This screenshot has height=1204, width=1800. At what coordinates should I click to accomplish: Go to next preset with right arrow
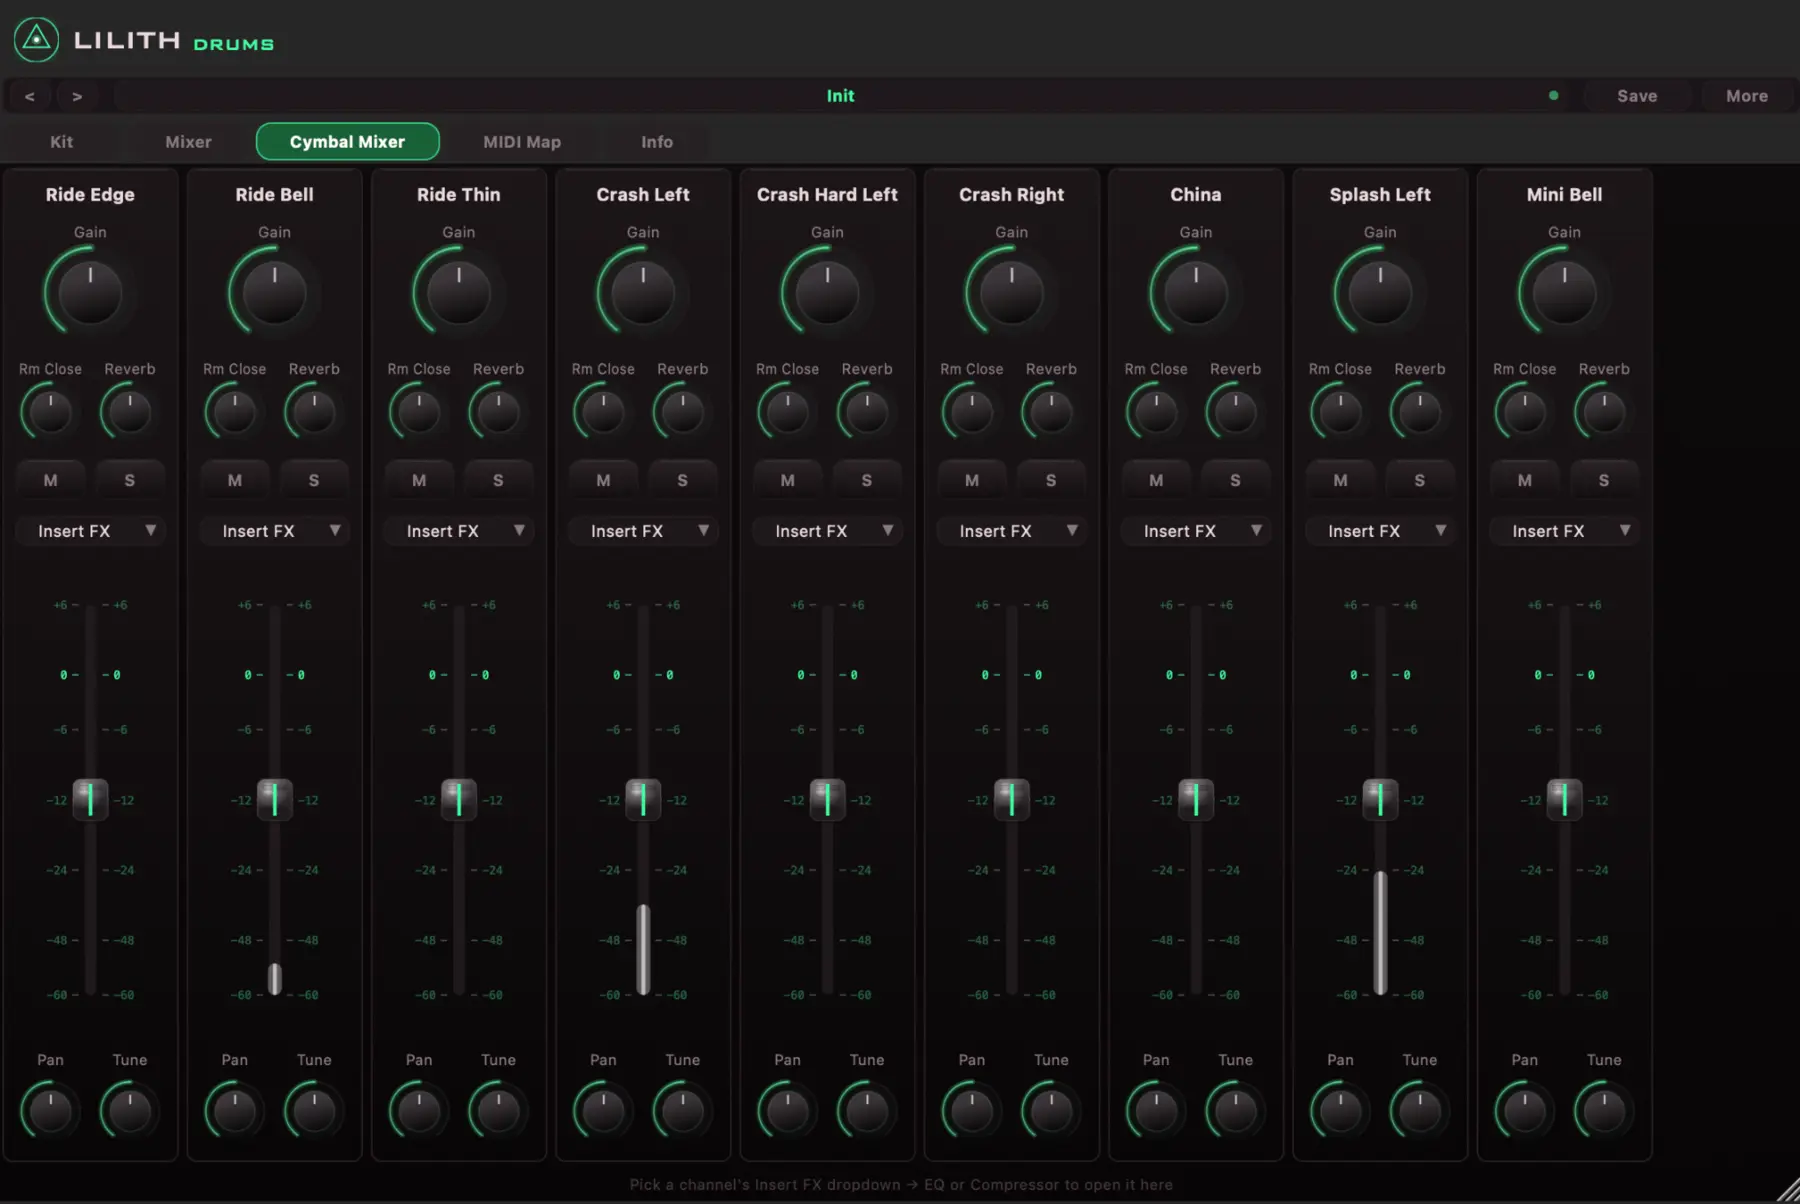77,96
